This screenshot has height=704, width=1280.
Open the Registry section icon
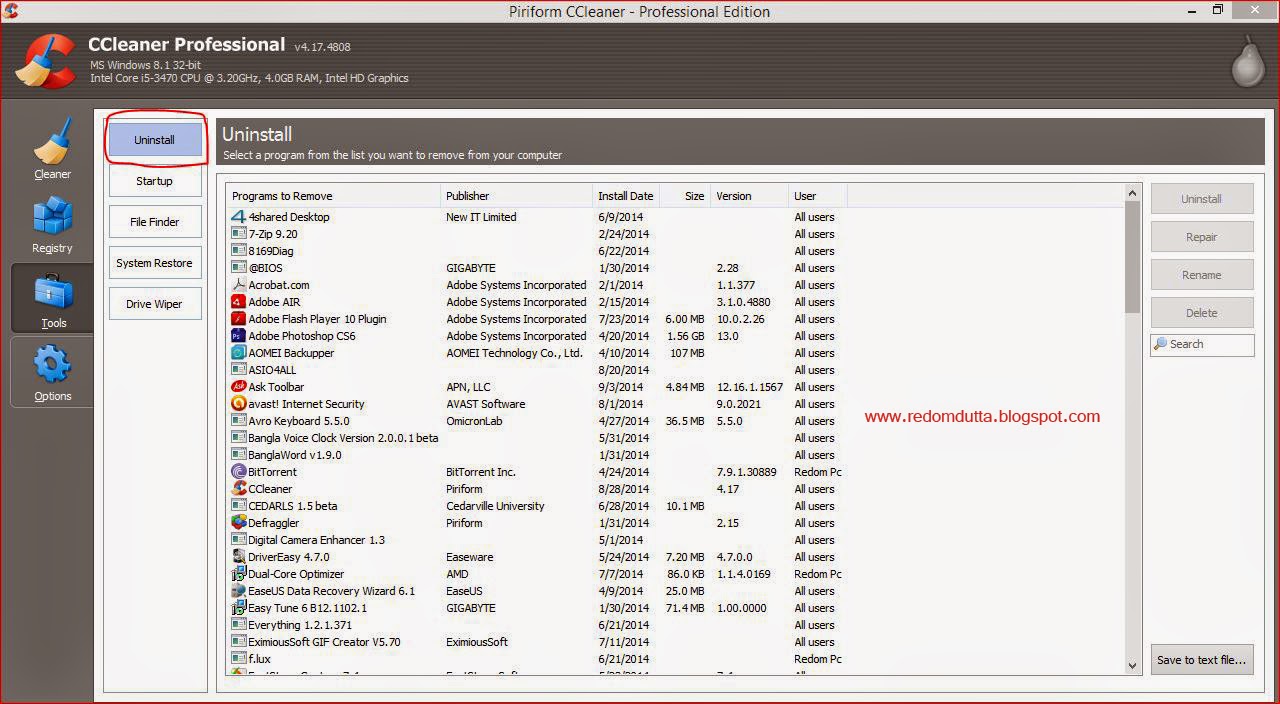52,215
